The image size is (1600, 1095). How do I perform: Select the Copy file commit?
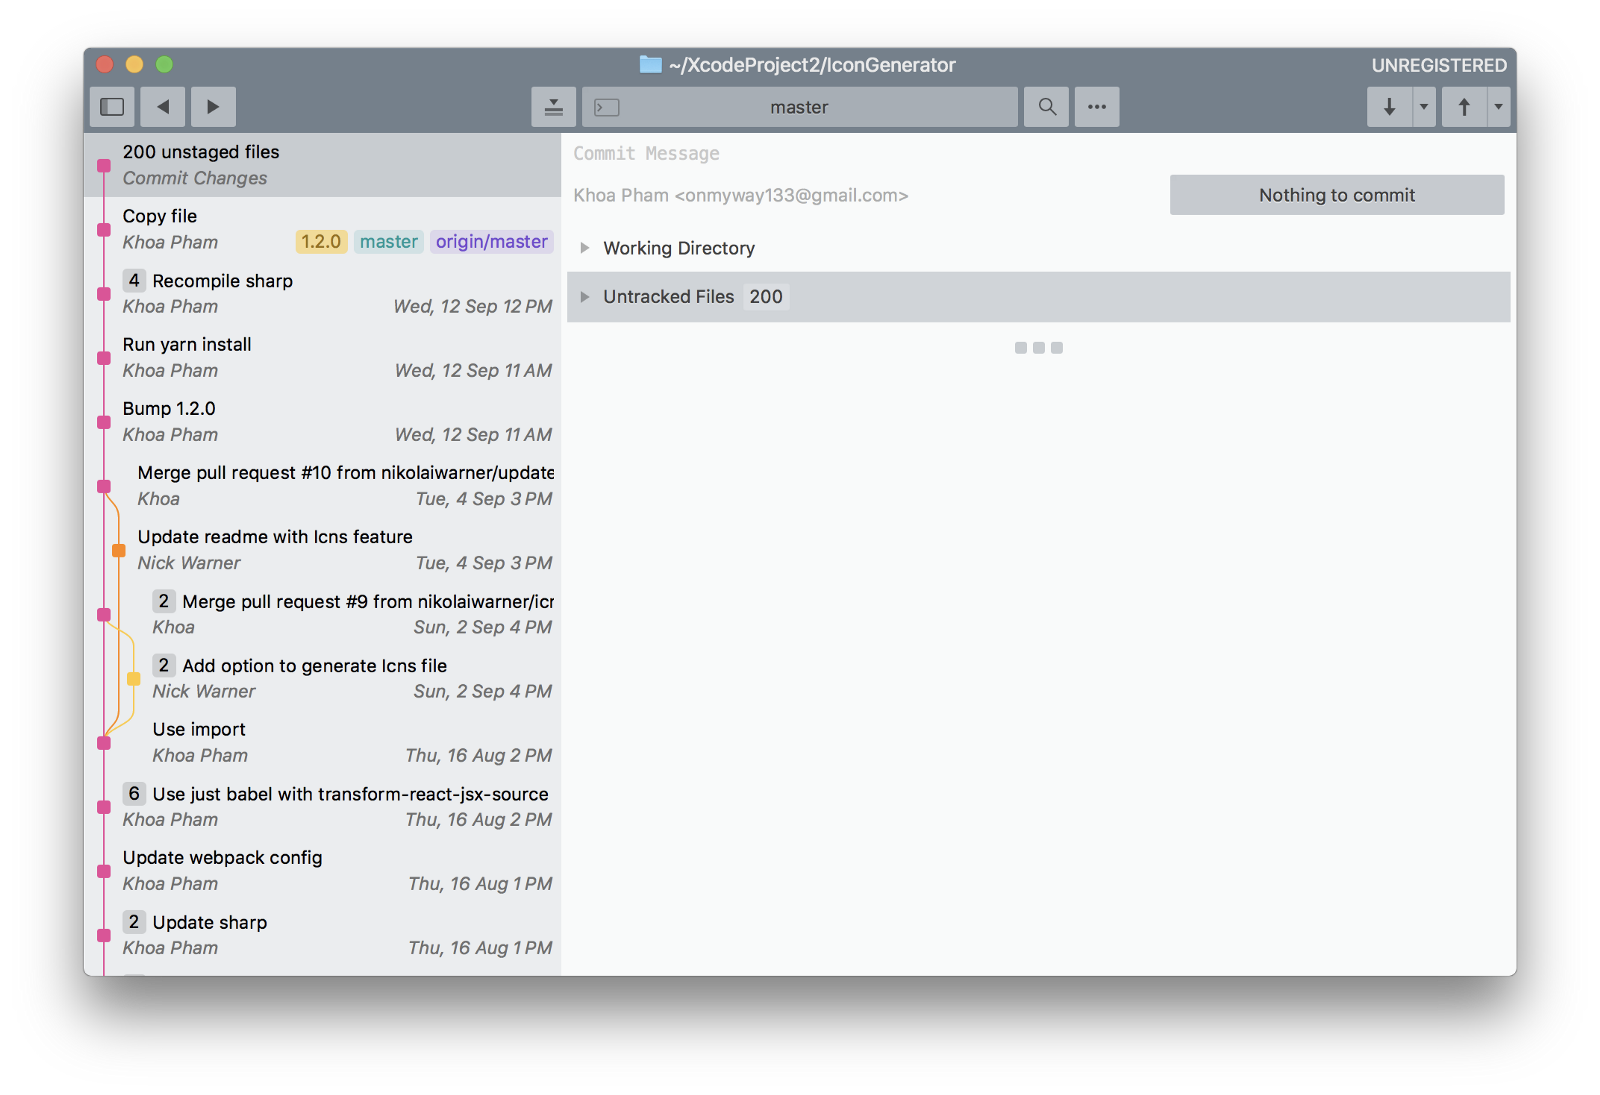coord(323,229)
